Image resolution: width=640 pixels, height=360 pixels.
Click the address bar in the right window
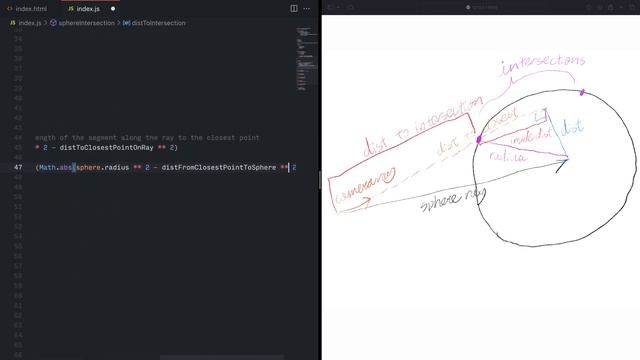click(x=482, y=7)
